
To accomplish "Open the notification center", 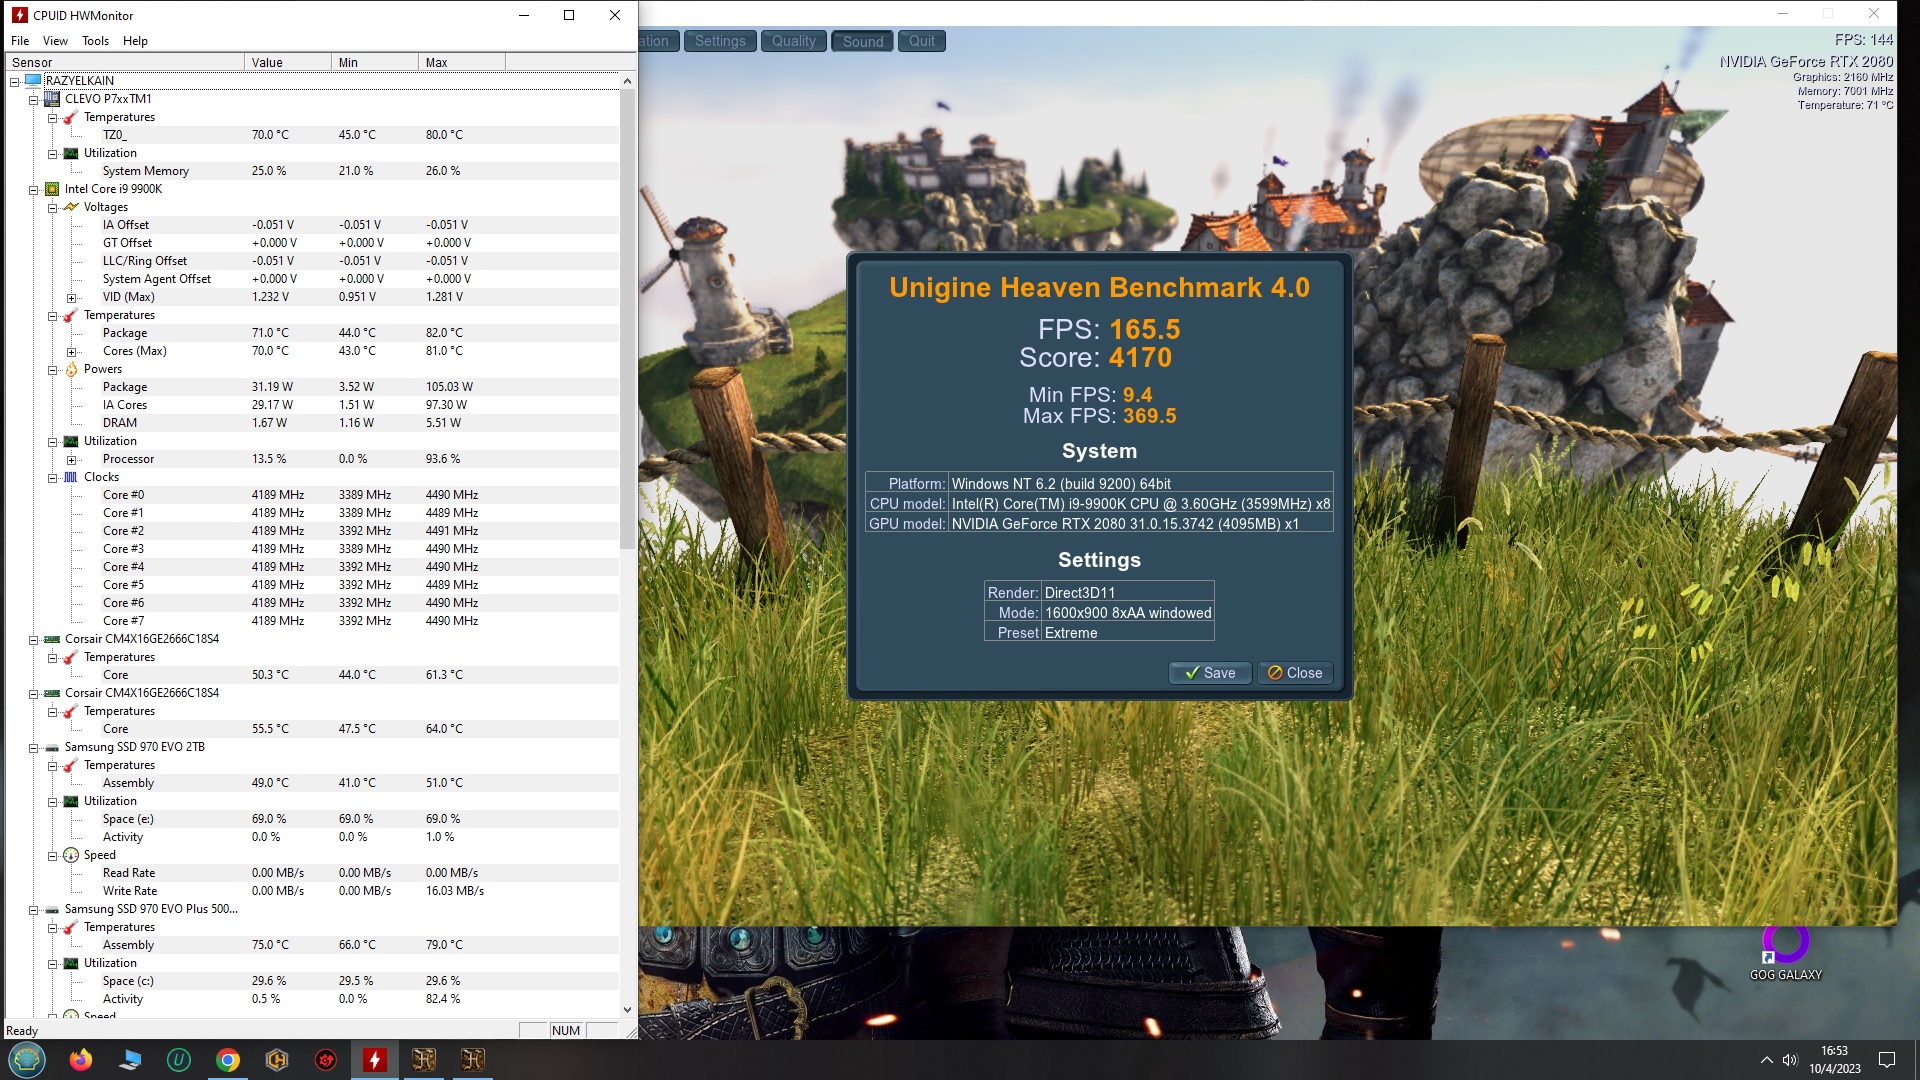I will (1887, 1060).
